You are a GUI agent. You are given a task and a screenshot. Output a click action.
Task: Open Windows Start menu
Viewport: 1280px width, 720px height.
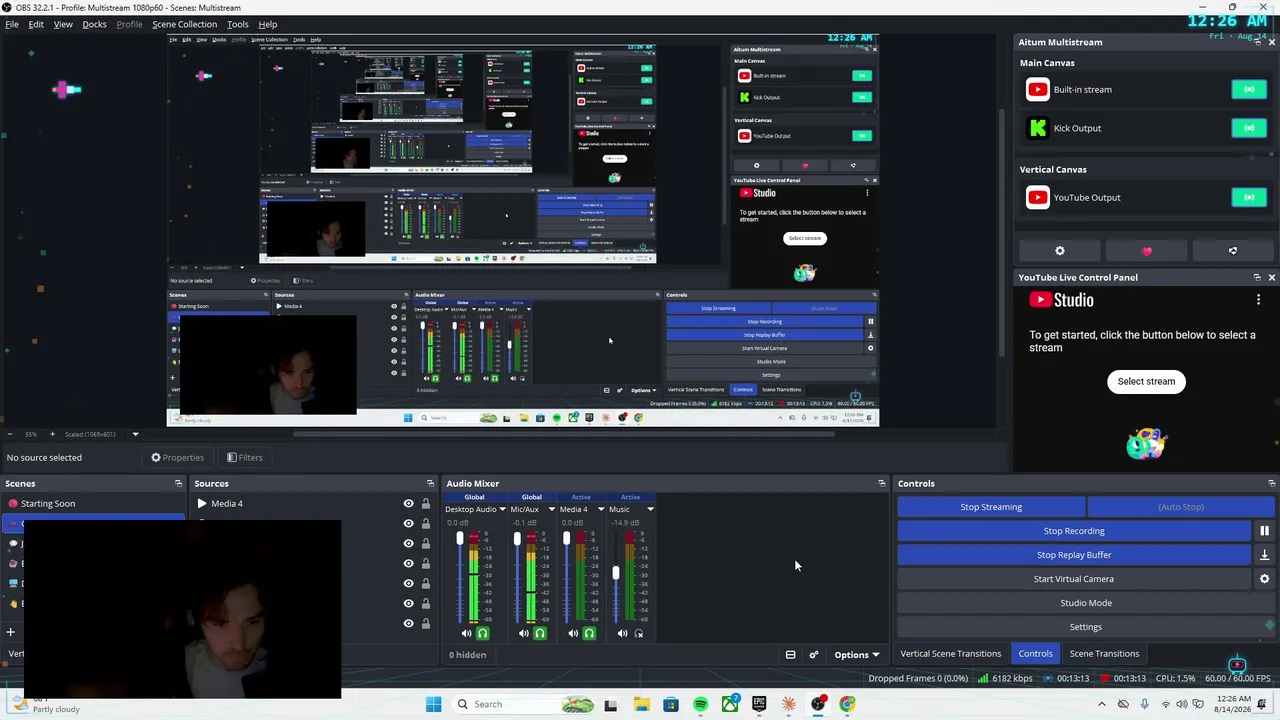tap(433, 704)
